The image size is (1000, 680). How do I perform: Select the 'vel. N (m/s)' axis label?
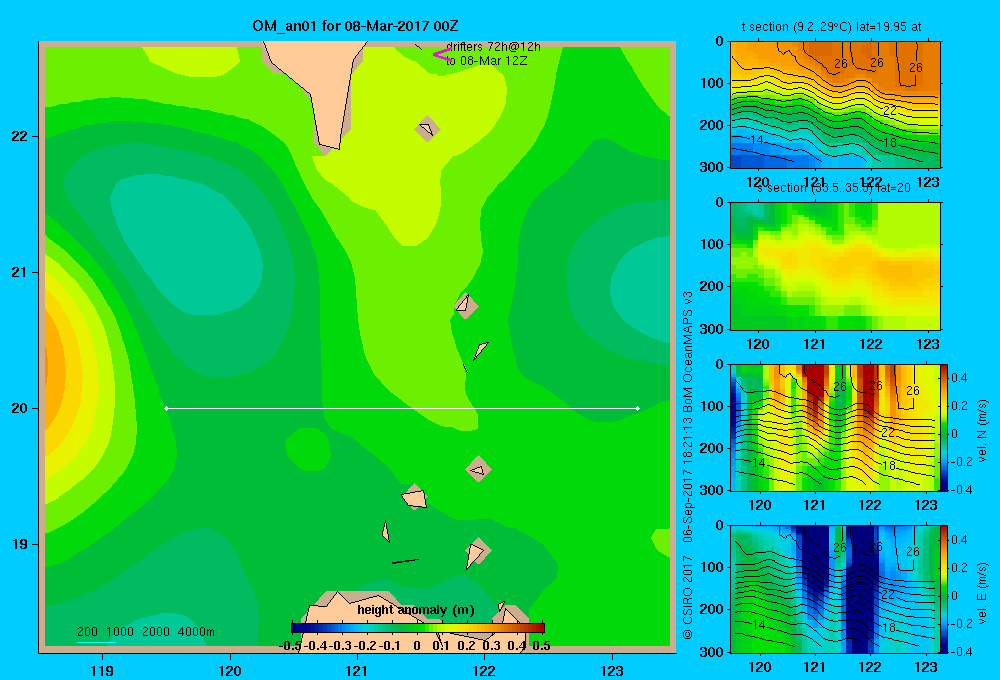tap(982, 431)
